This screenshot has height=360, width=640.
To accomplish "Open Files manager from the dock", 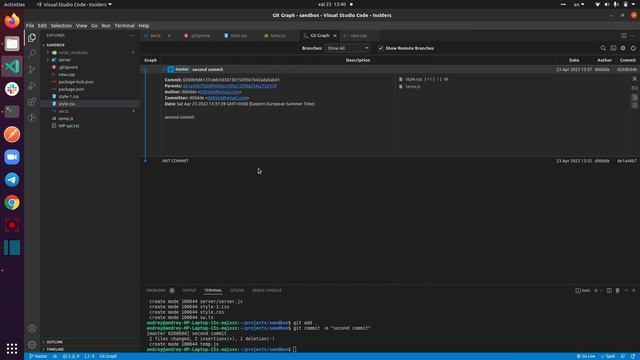I will tap(12, 43).
